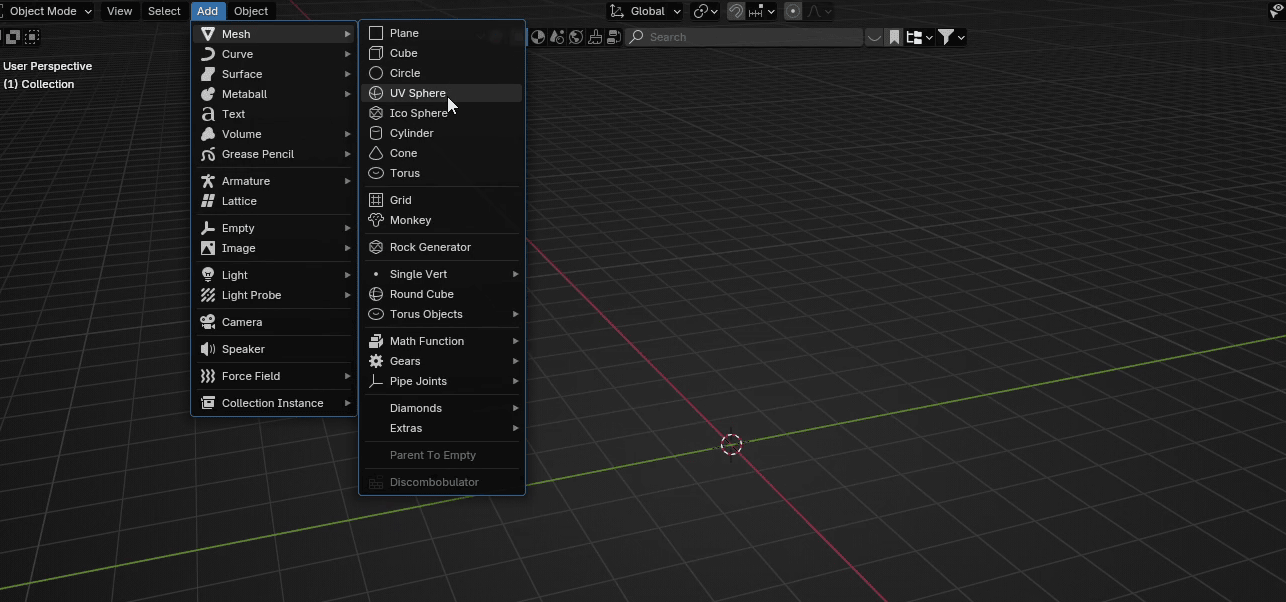Screen dimensions: 1286x602
Task: Select Rock Generator mesh option
Action: (x=430, y=247)
